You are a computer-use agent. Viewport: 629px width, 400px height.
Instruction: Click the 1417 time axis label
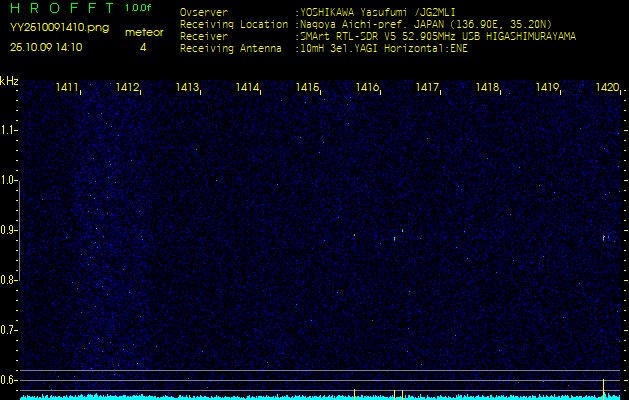[427, 87]
